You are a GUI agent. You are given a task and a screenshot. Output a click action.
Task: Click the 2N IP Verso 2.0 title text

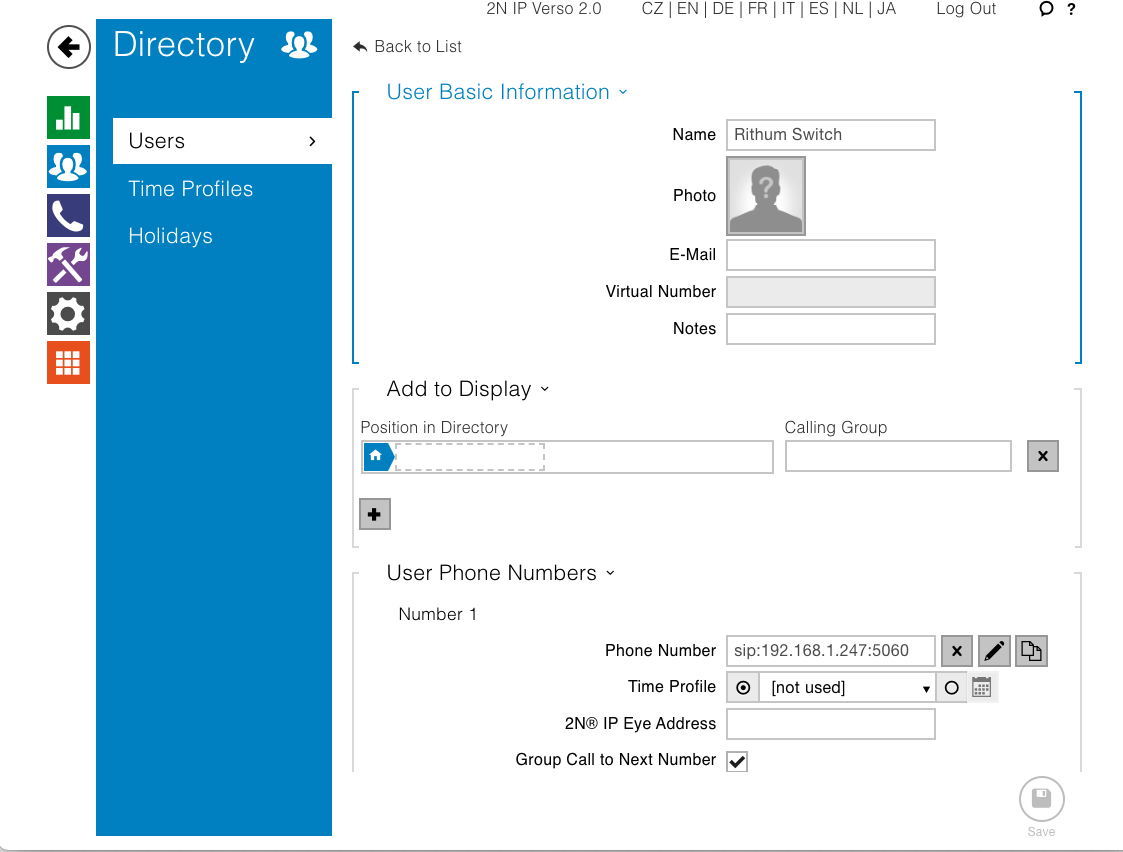point(544,9)
